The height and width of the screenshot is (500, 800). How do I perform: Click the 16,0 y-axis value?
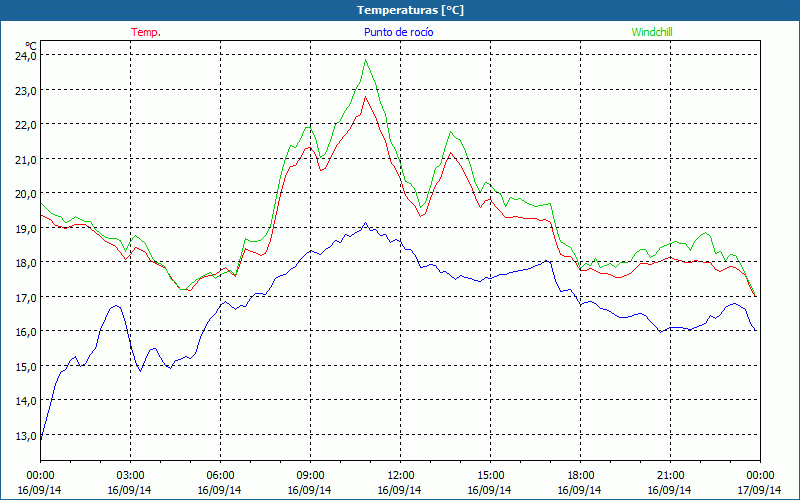click(26, 332)
